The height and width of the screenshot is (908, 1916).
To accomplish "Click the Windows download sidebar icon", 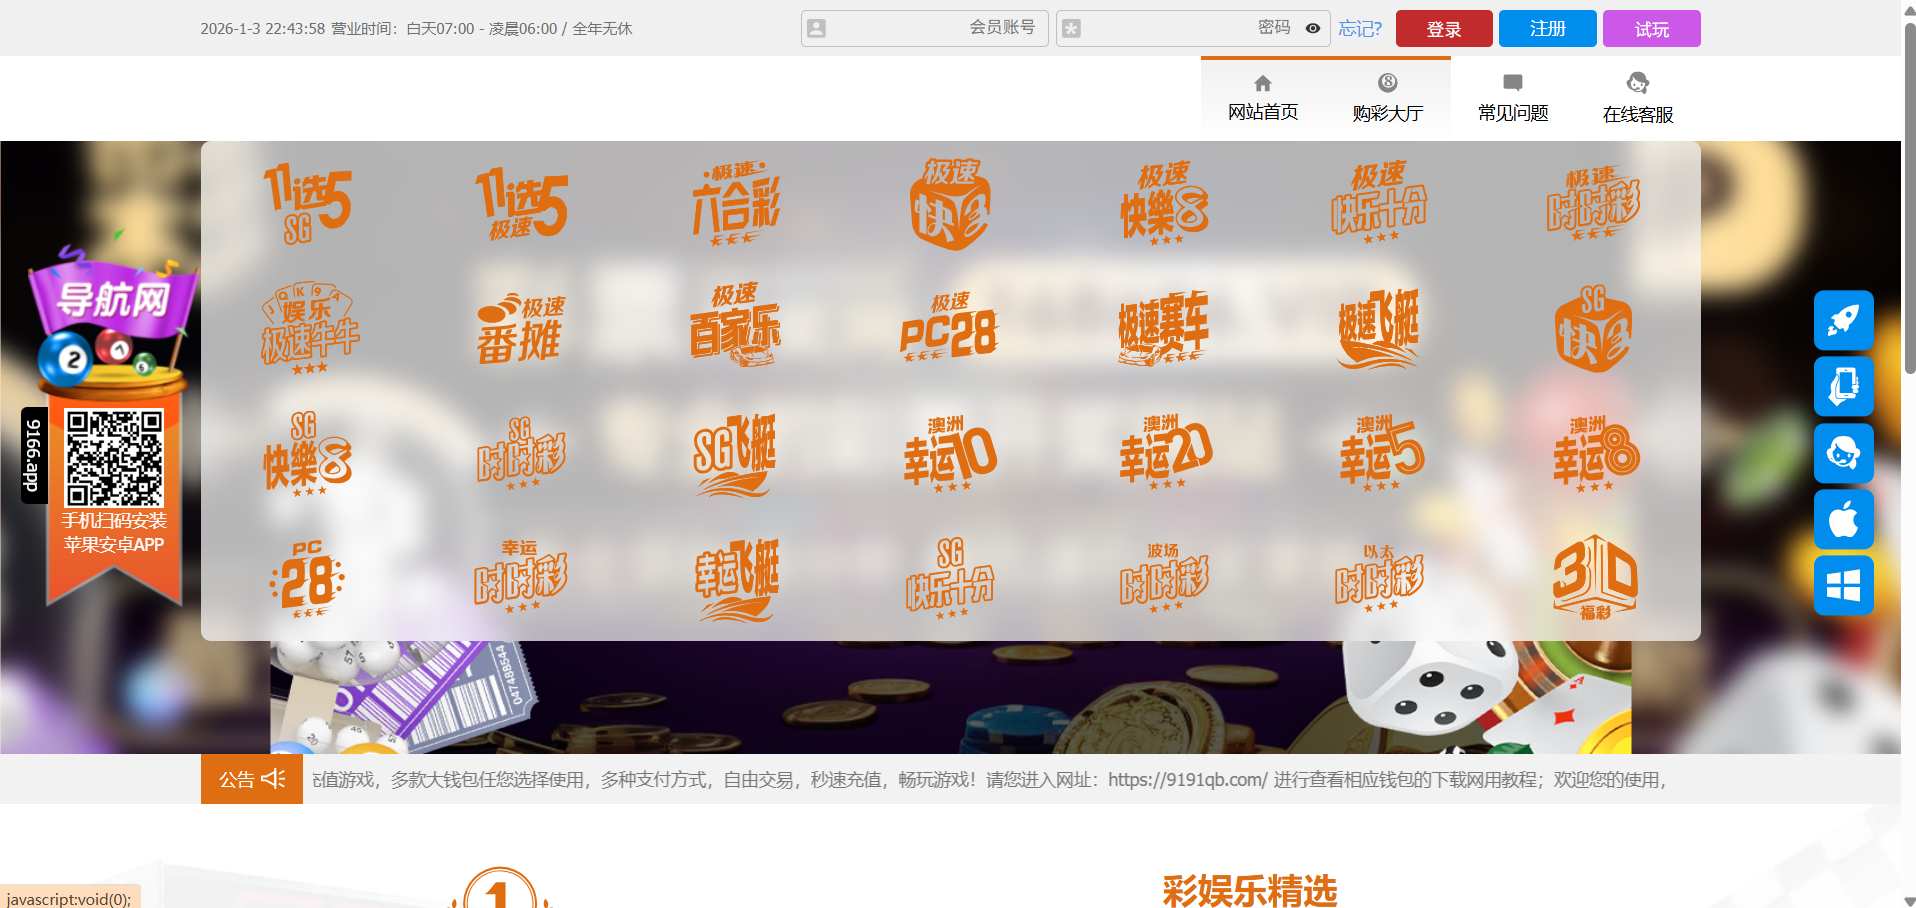I will point(1843,585).
